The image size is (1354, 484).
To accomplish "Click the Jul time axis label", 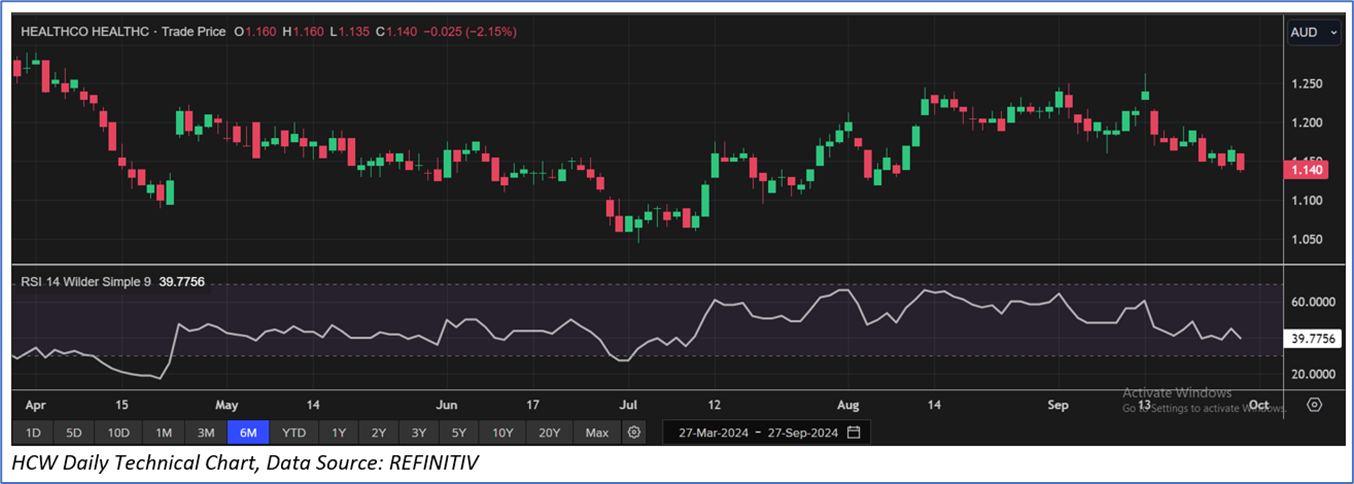I will [x=630, y=405].
